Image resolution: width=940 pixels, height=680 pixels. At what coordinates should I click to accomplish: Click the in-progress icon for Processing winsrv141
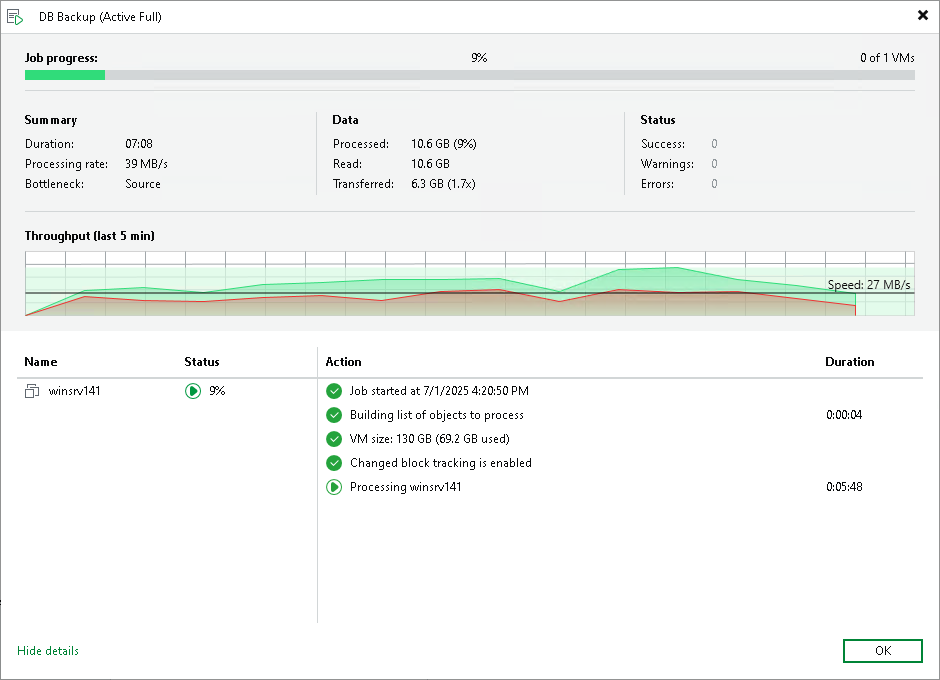pos(334,487)
